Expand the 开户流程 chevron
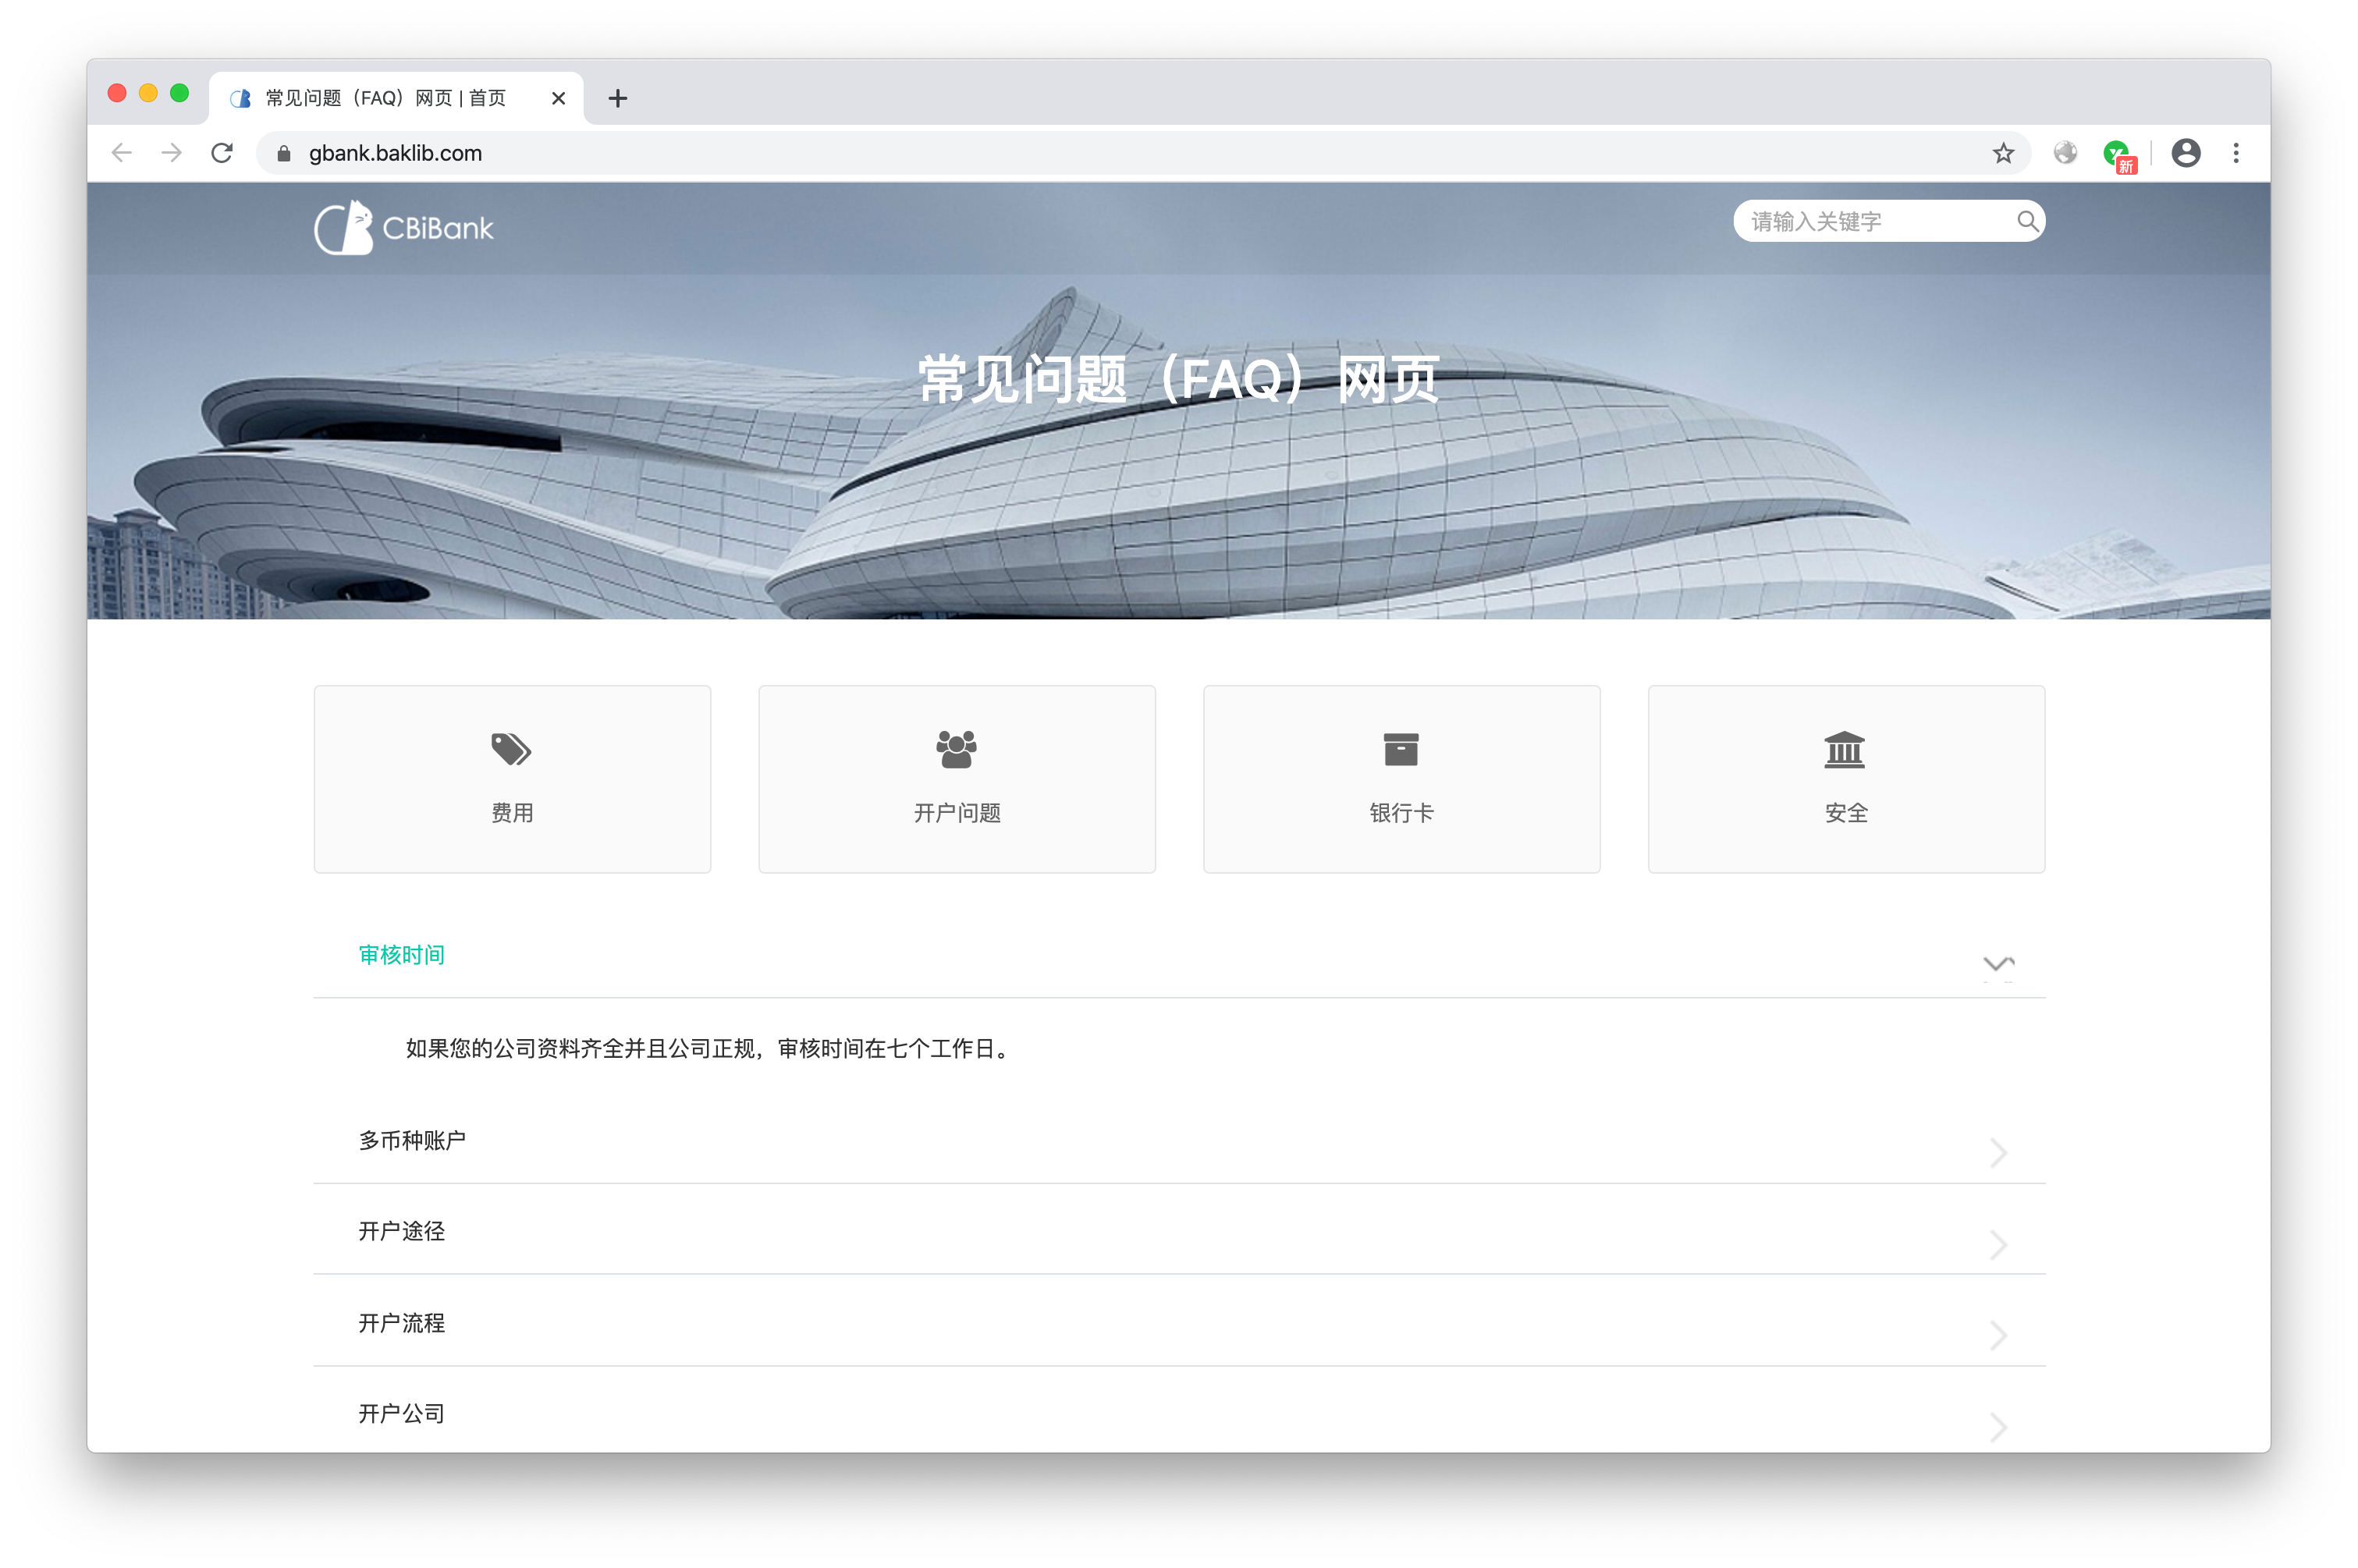Image resolution: width=2358 pixels, height=1568 pixels. (1998, 1336)
